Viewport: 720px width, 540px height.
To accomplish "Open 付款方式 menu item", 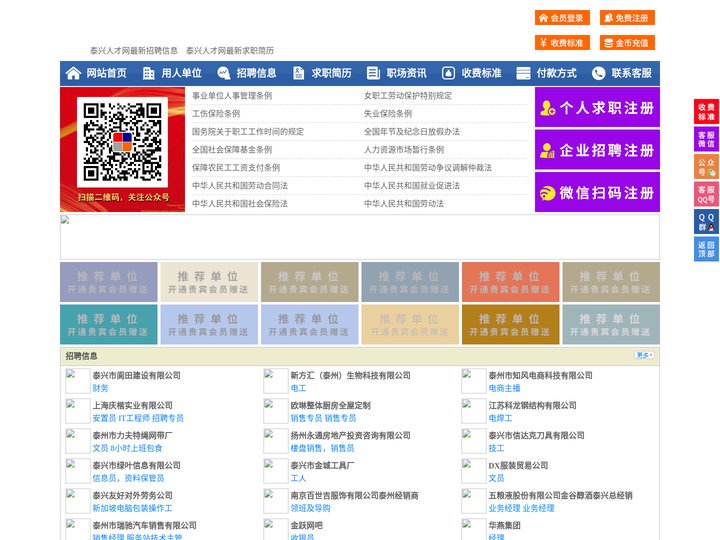I will tap(557, 73).
